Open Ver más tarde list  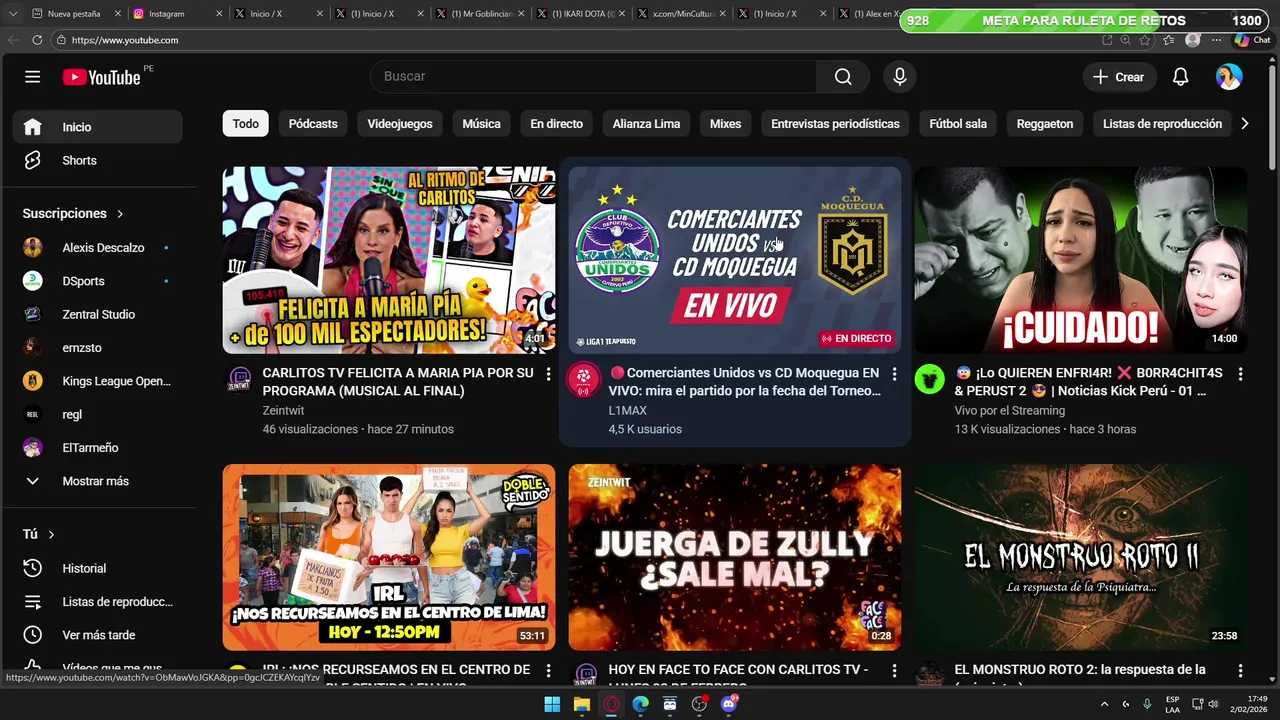(x=97, y=635)
